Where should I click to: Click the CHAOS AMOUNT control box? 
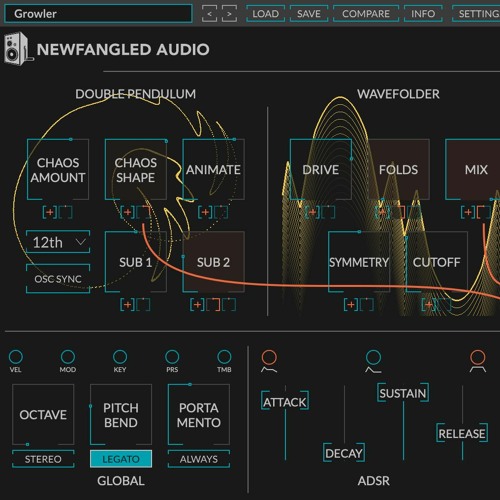pyautogui.click(x=58, y=170)
